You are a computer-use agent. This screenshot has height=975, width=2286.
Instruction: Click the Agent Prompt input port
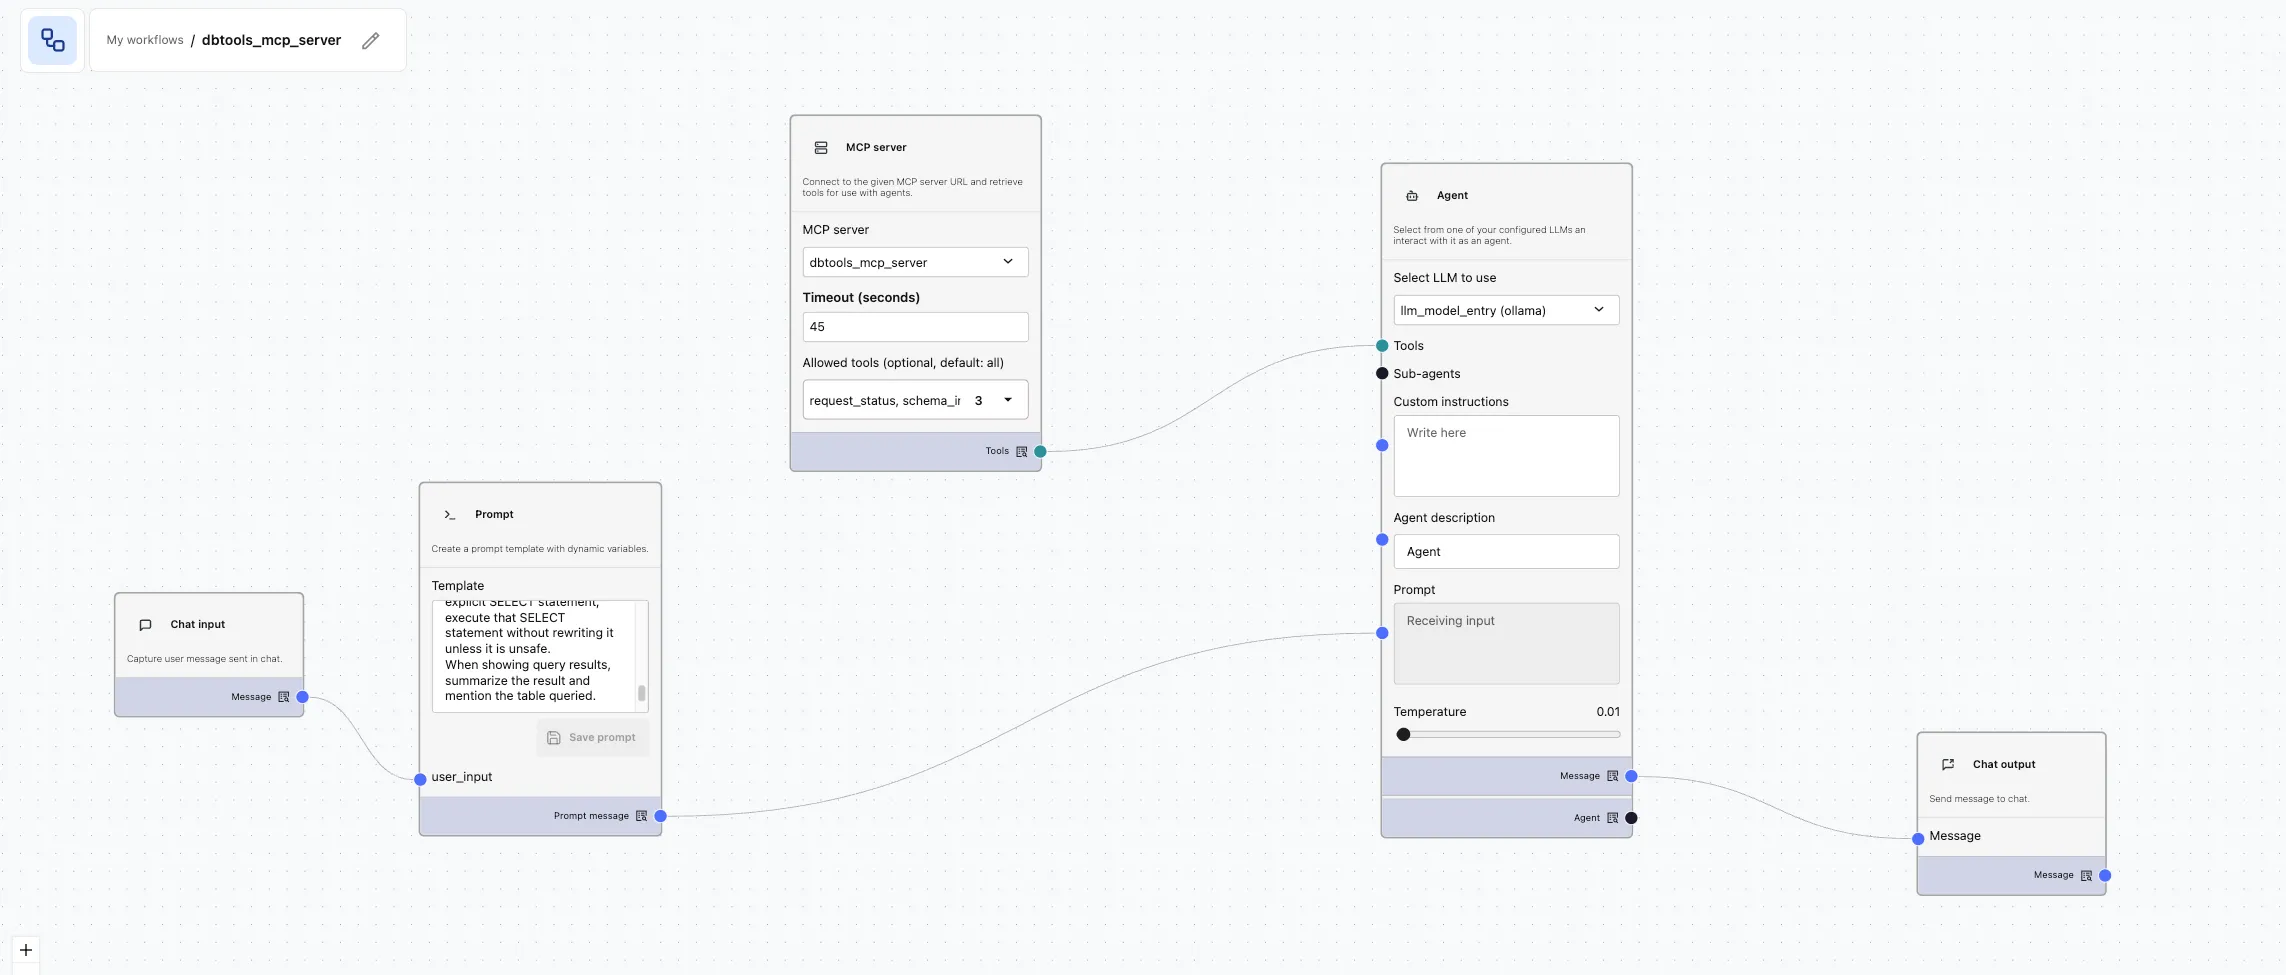1382,632
